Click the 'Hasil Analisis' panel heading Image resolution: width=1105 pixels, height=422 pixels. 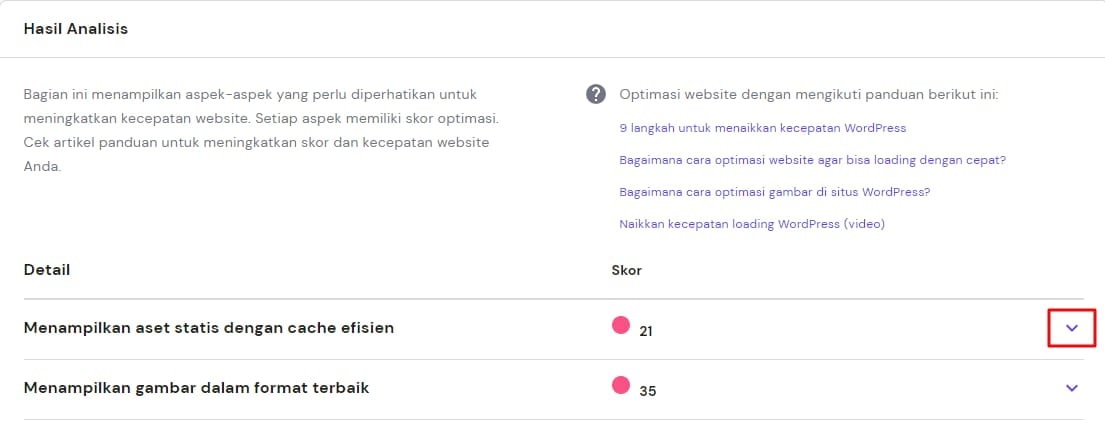tap(76, 29)
